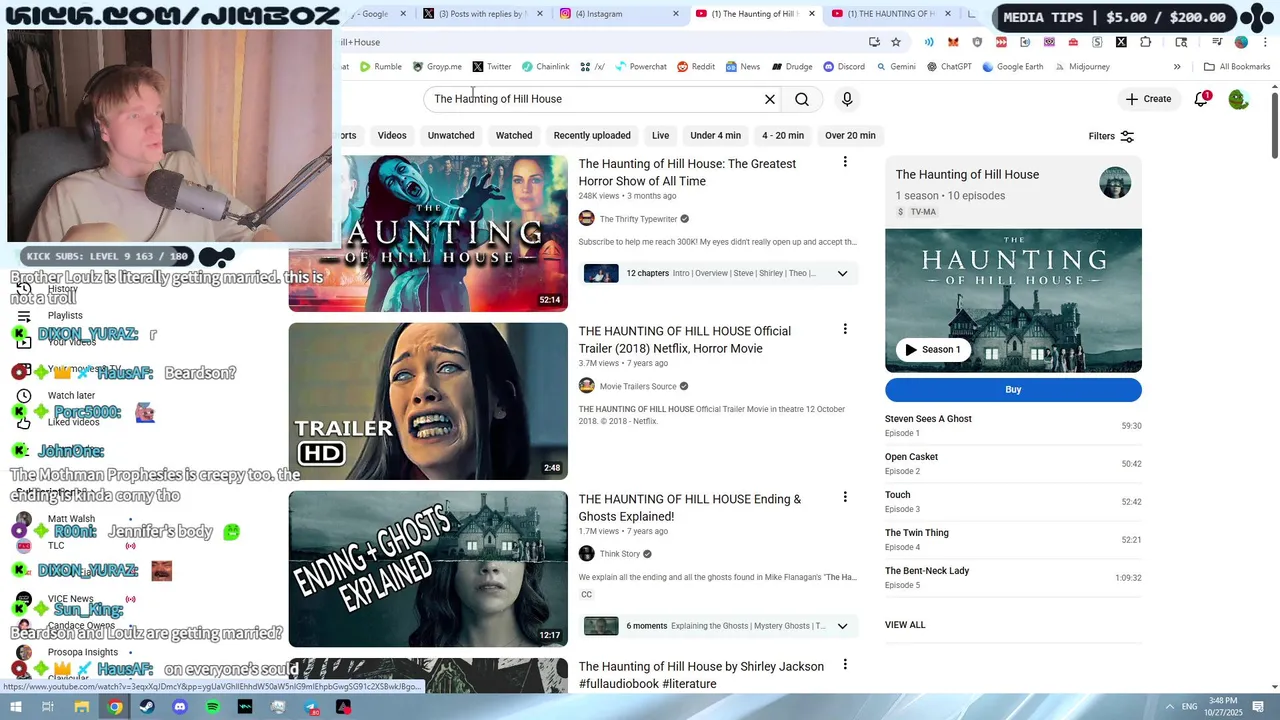The width and height of the screenshot is (1280, 720).
Task: Open more options for Greatest Horror Show video
Action: [x=845, y=162]
